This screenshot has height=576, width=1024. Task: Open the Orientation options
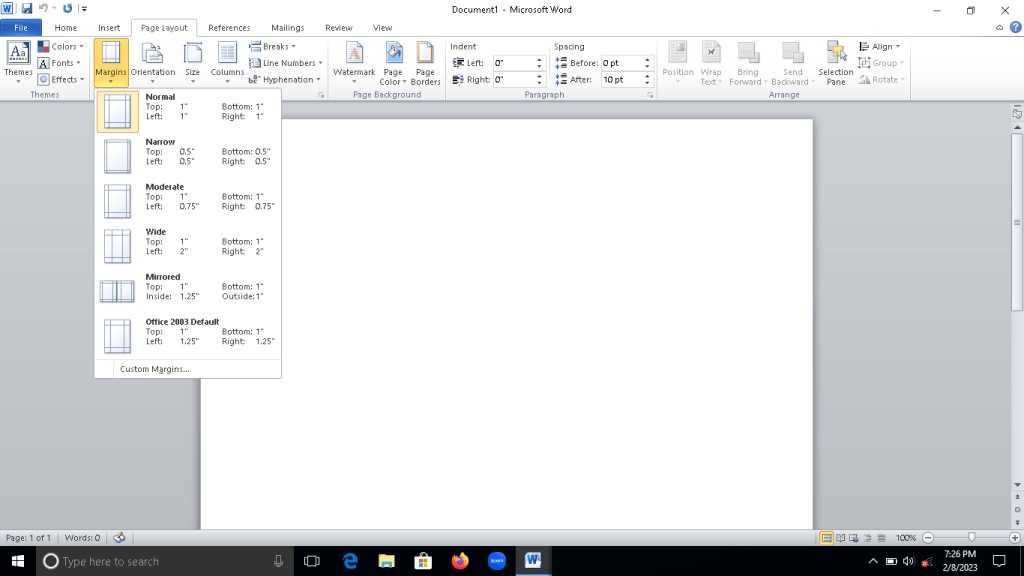pos(153,62)
